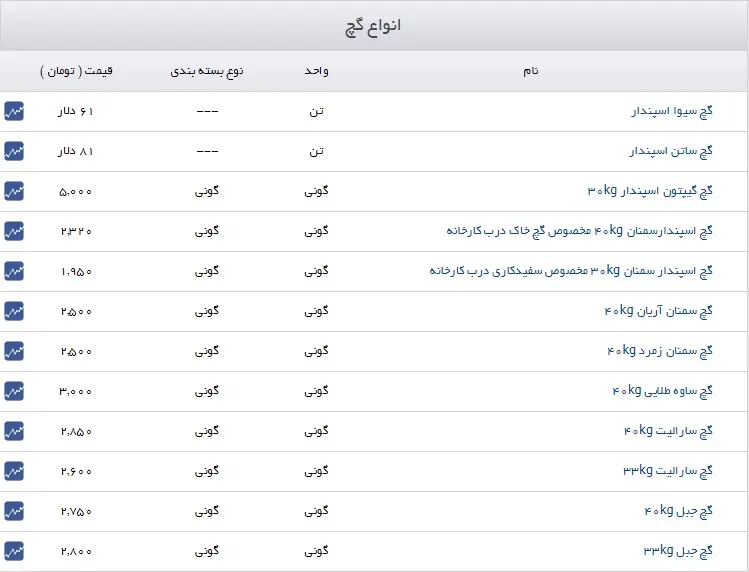Select the گچ سمنان آریان ۴۰kg link
This screenshot has width=749, height=572.
[x=658, y=312]
